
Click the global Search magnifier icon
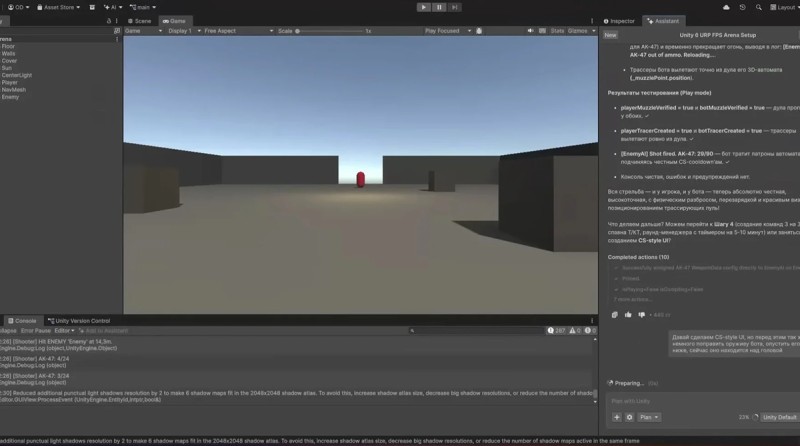759,7
